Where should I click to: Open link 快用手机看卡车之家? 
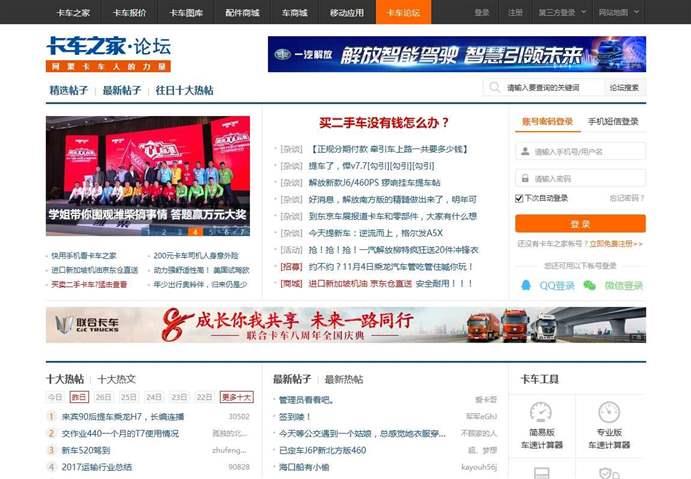(x=84, y=255)
